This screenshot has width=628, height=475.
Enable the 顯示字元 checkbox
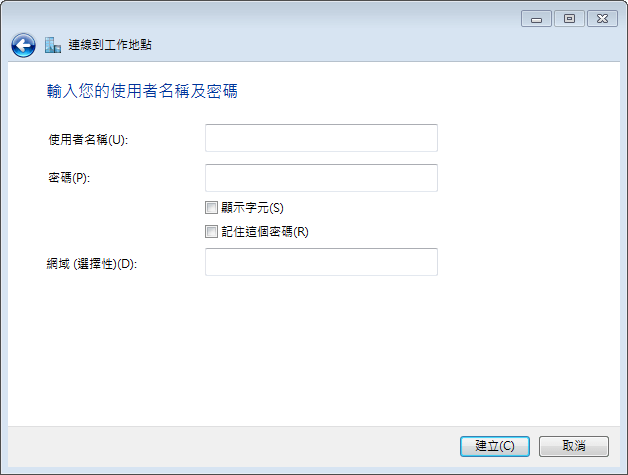[x=211, y=207]
